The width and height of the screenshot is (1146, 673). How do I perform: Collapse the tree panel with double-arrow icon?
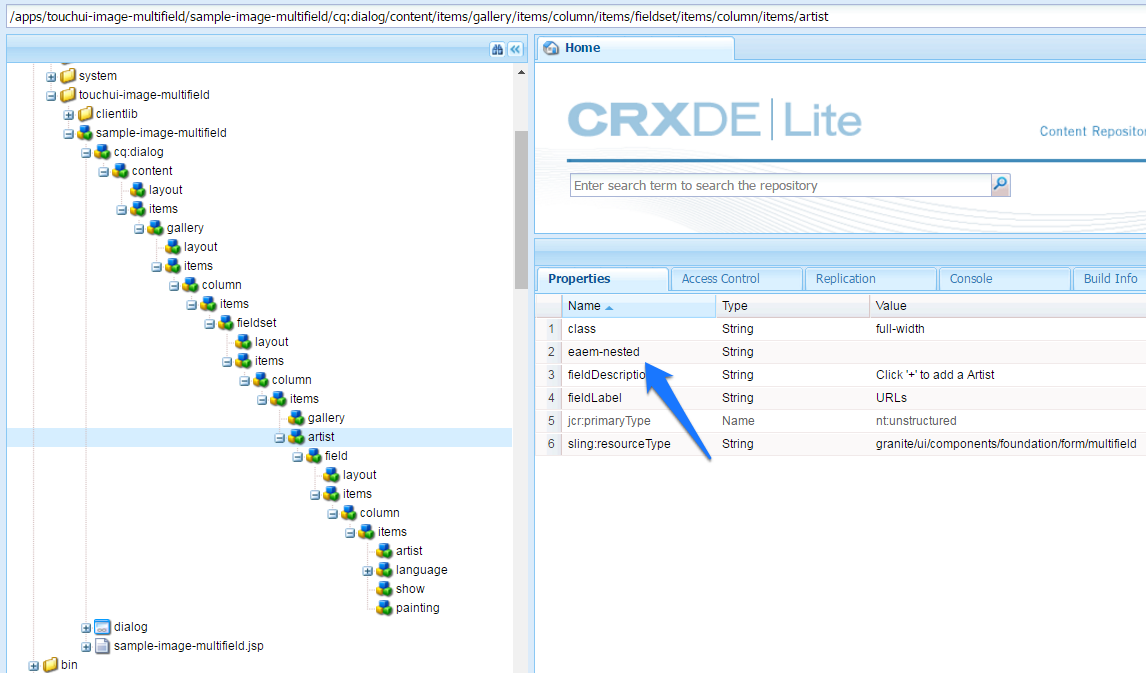(515, 49)
